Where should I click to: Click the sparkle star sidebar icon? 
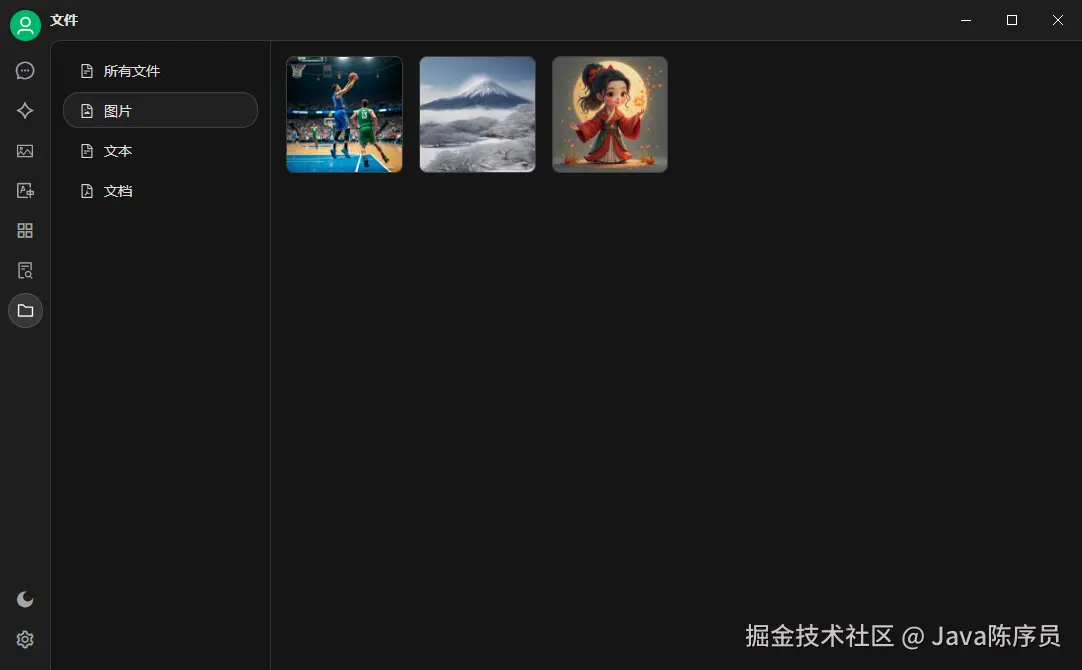click(25, 110)
